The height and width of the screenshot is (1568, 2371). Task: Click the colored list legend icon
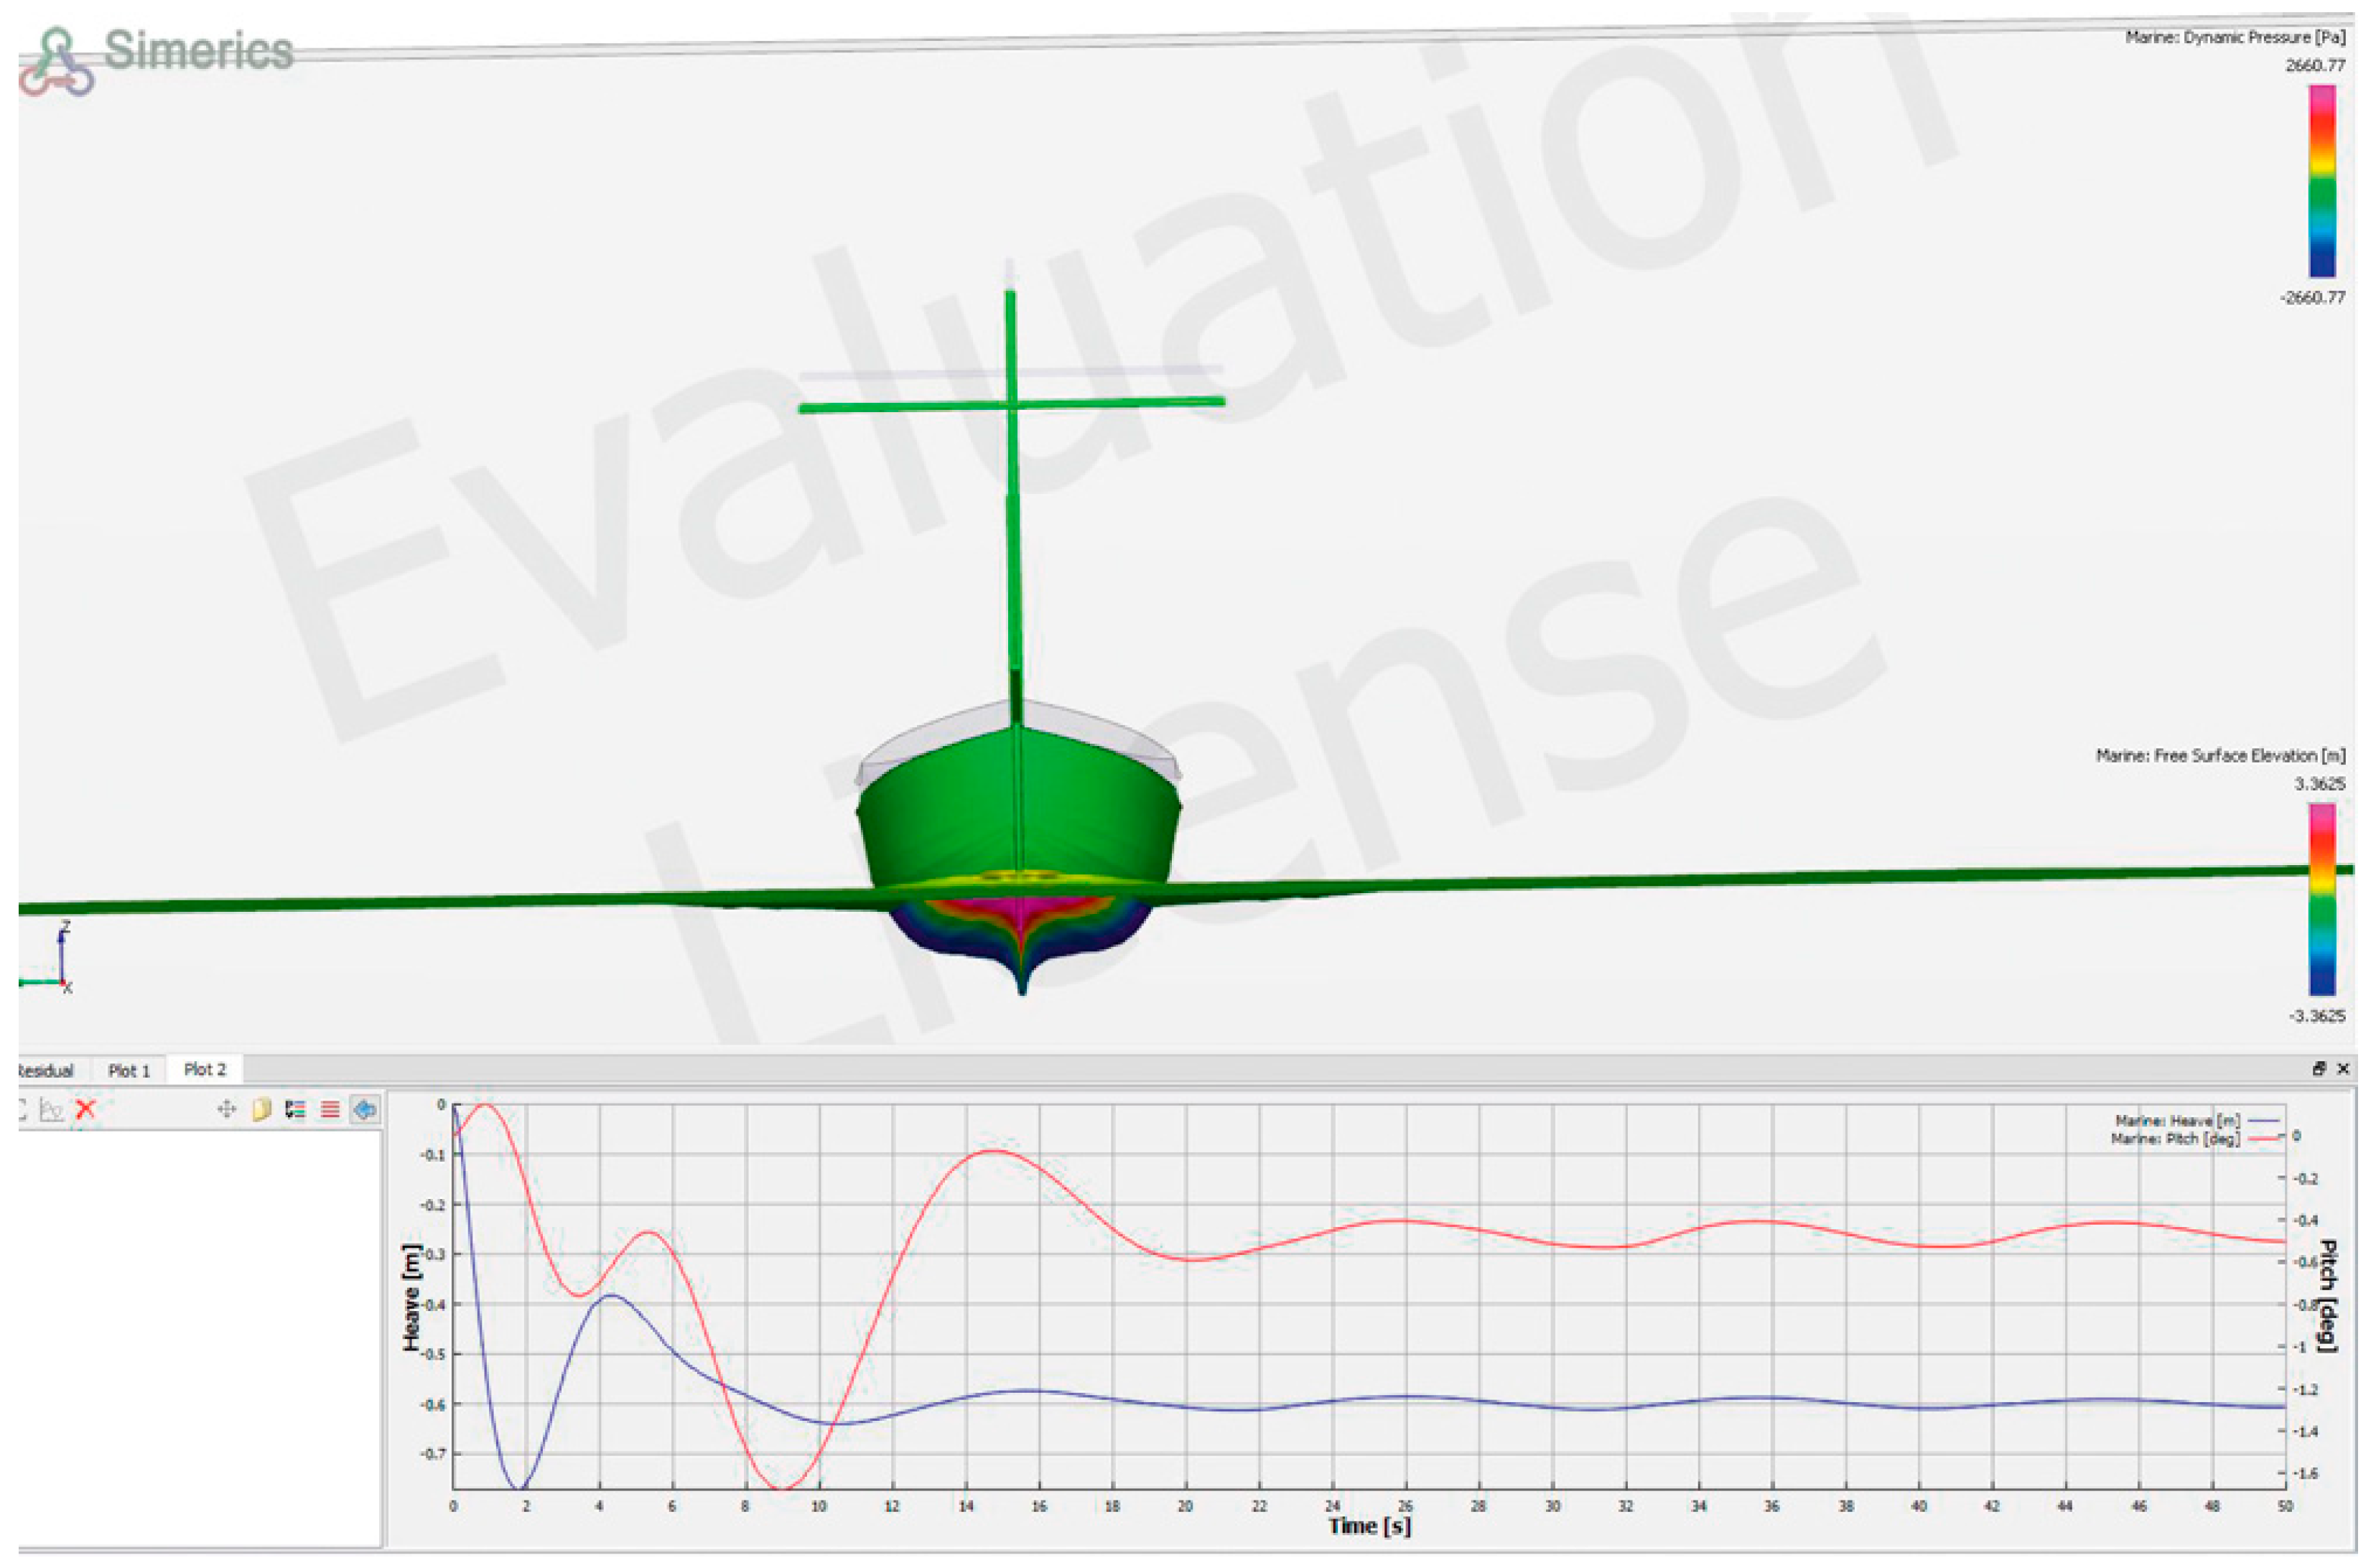click(x=295, y=1109)
